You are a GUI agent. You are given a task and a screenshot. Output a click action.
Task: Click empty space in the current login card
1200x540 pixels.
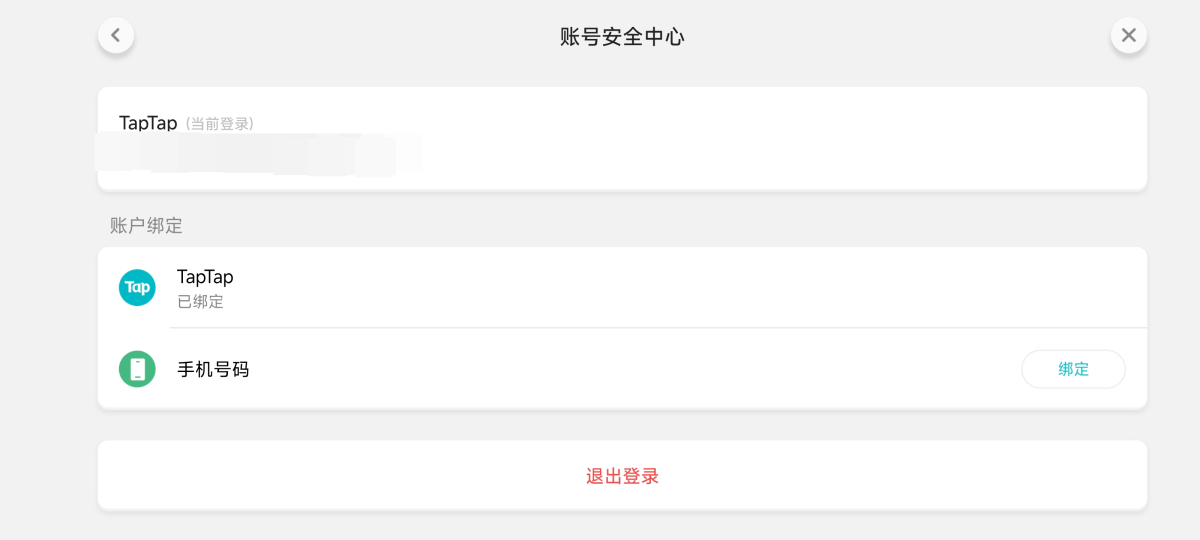click(x=780, y=140)
